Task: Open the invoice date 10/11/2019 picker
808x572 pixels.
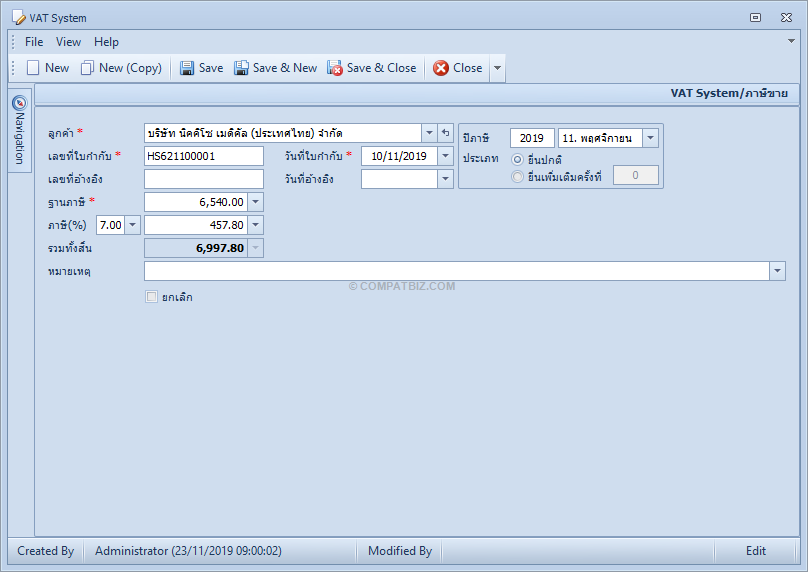Action: pos(445,156)
